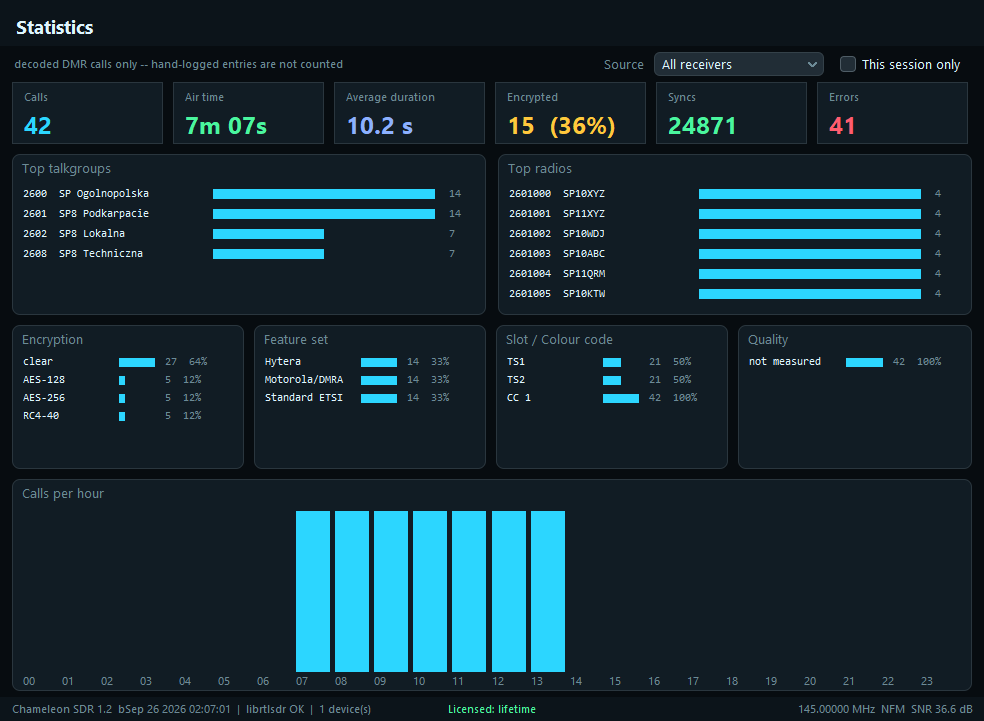Enable This session only checkbox
The height and width of the screenshot is (721, 984).
click(847, 64)
